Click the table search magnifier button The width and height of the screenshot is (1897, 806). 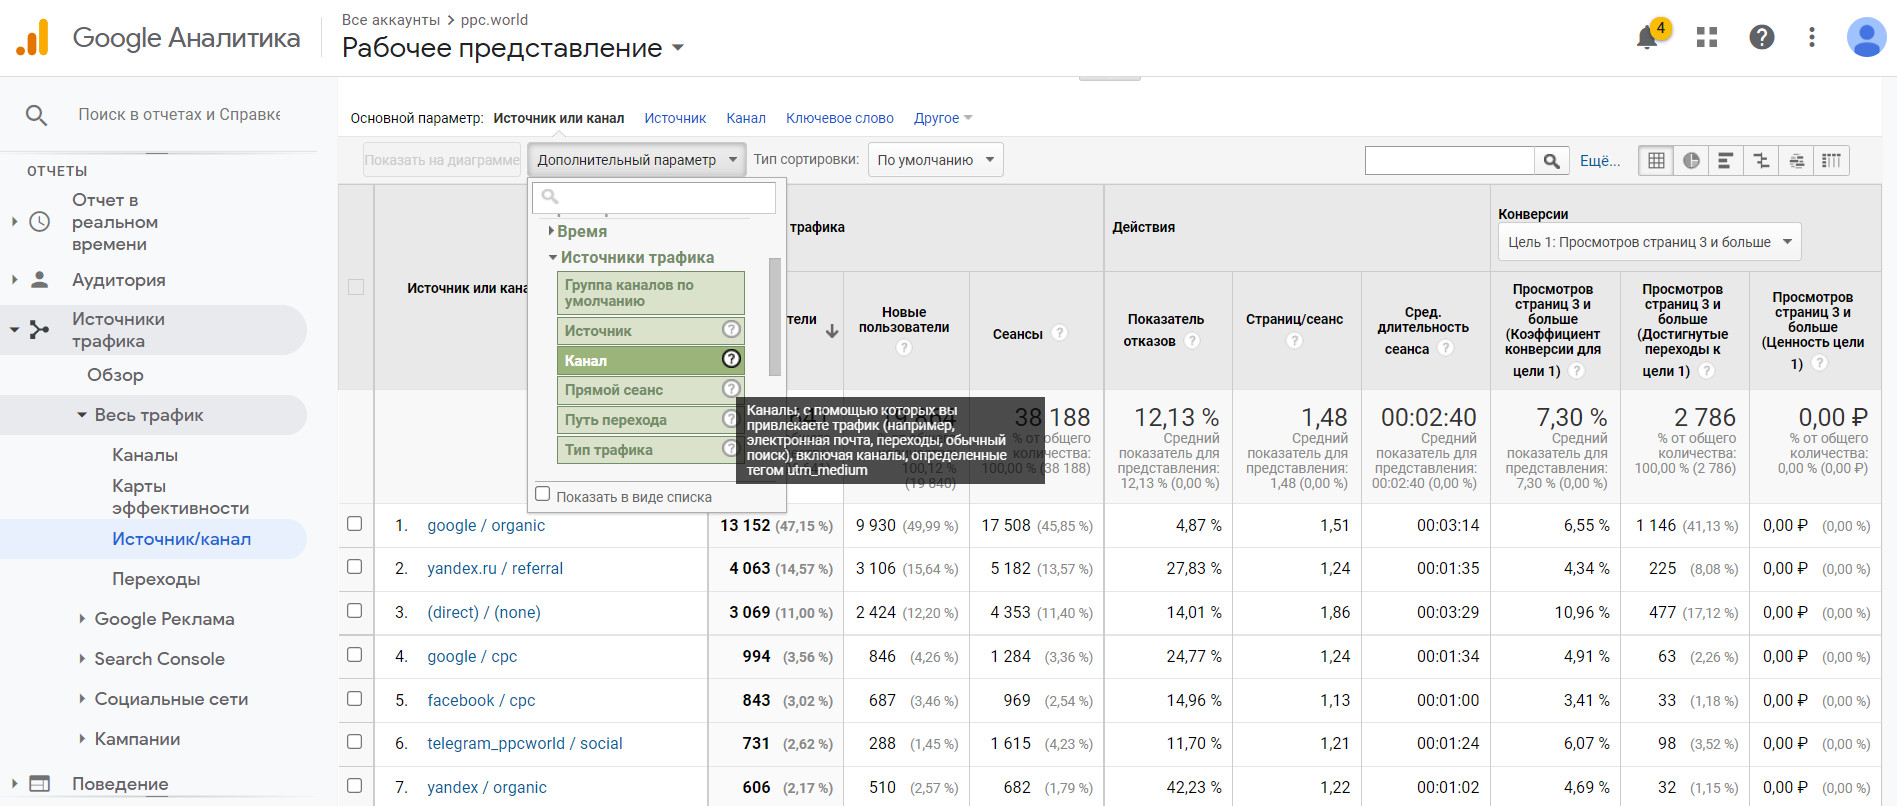(1551, 161)
